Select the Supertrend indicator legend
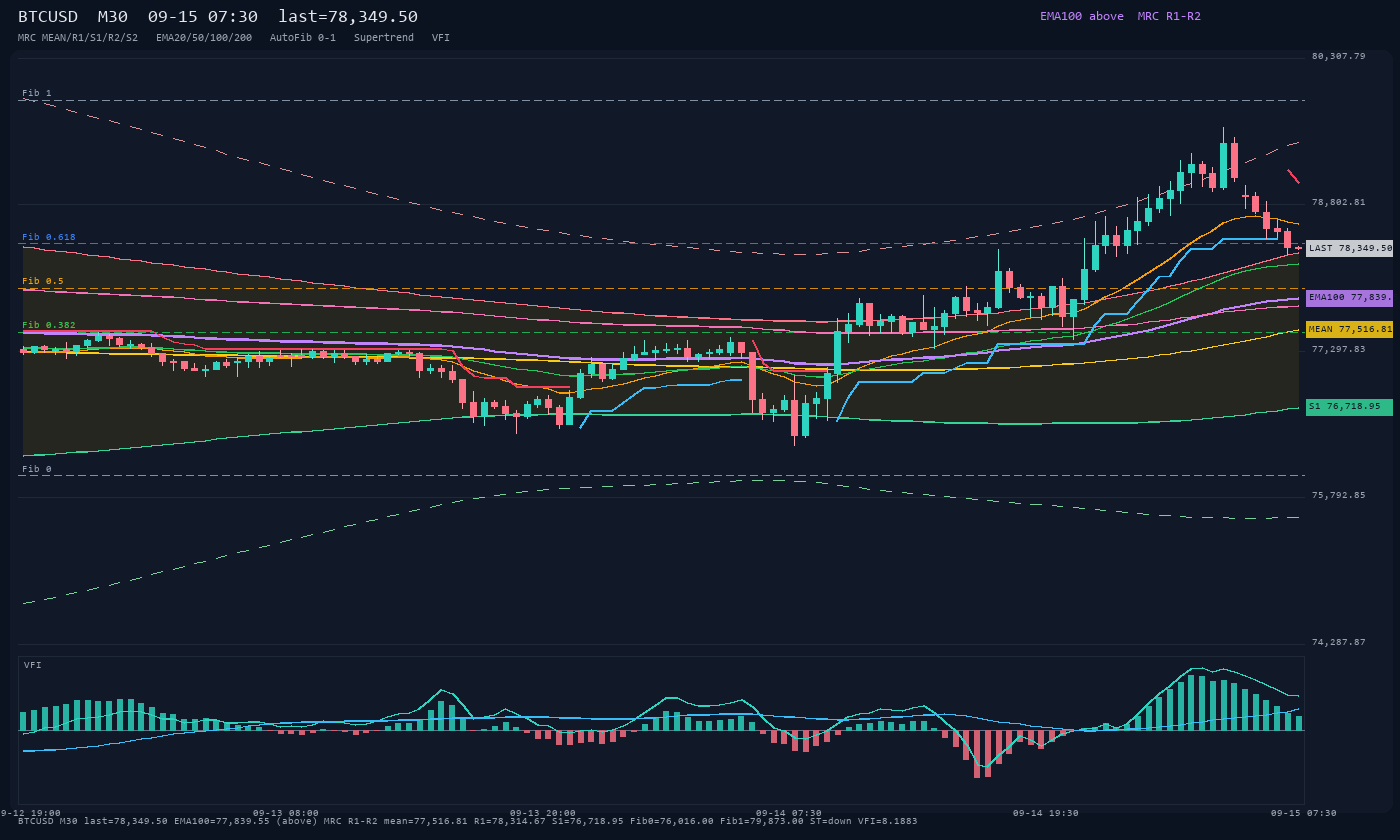This screenshot has width=1400, height=840. pos(384,37)
